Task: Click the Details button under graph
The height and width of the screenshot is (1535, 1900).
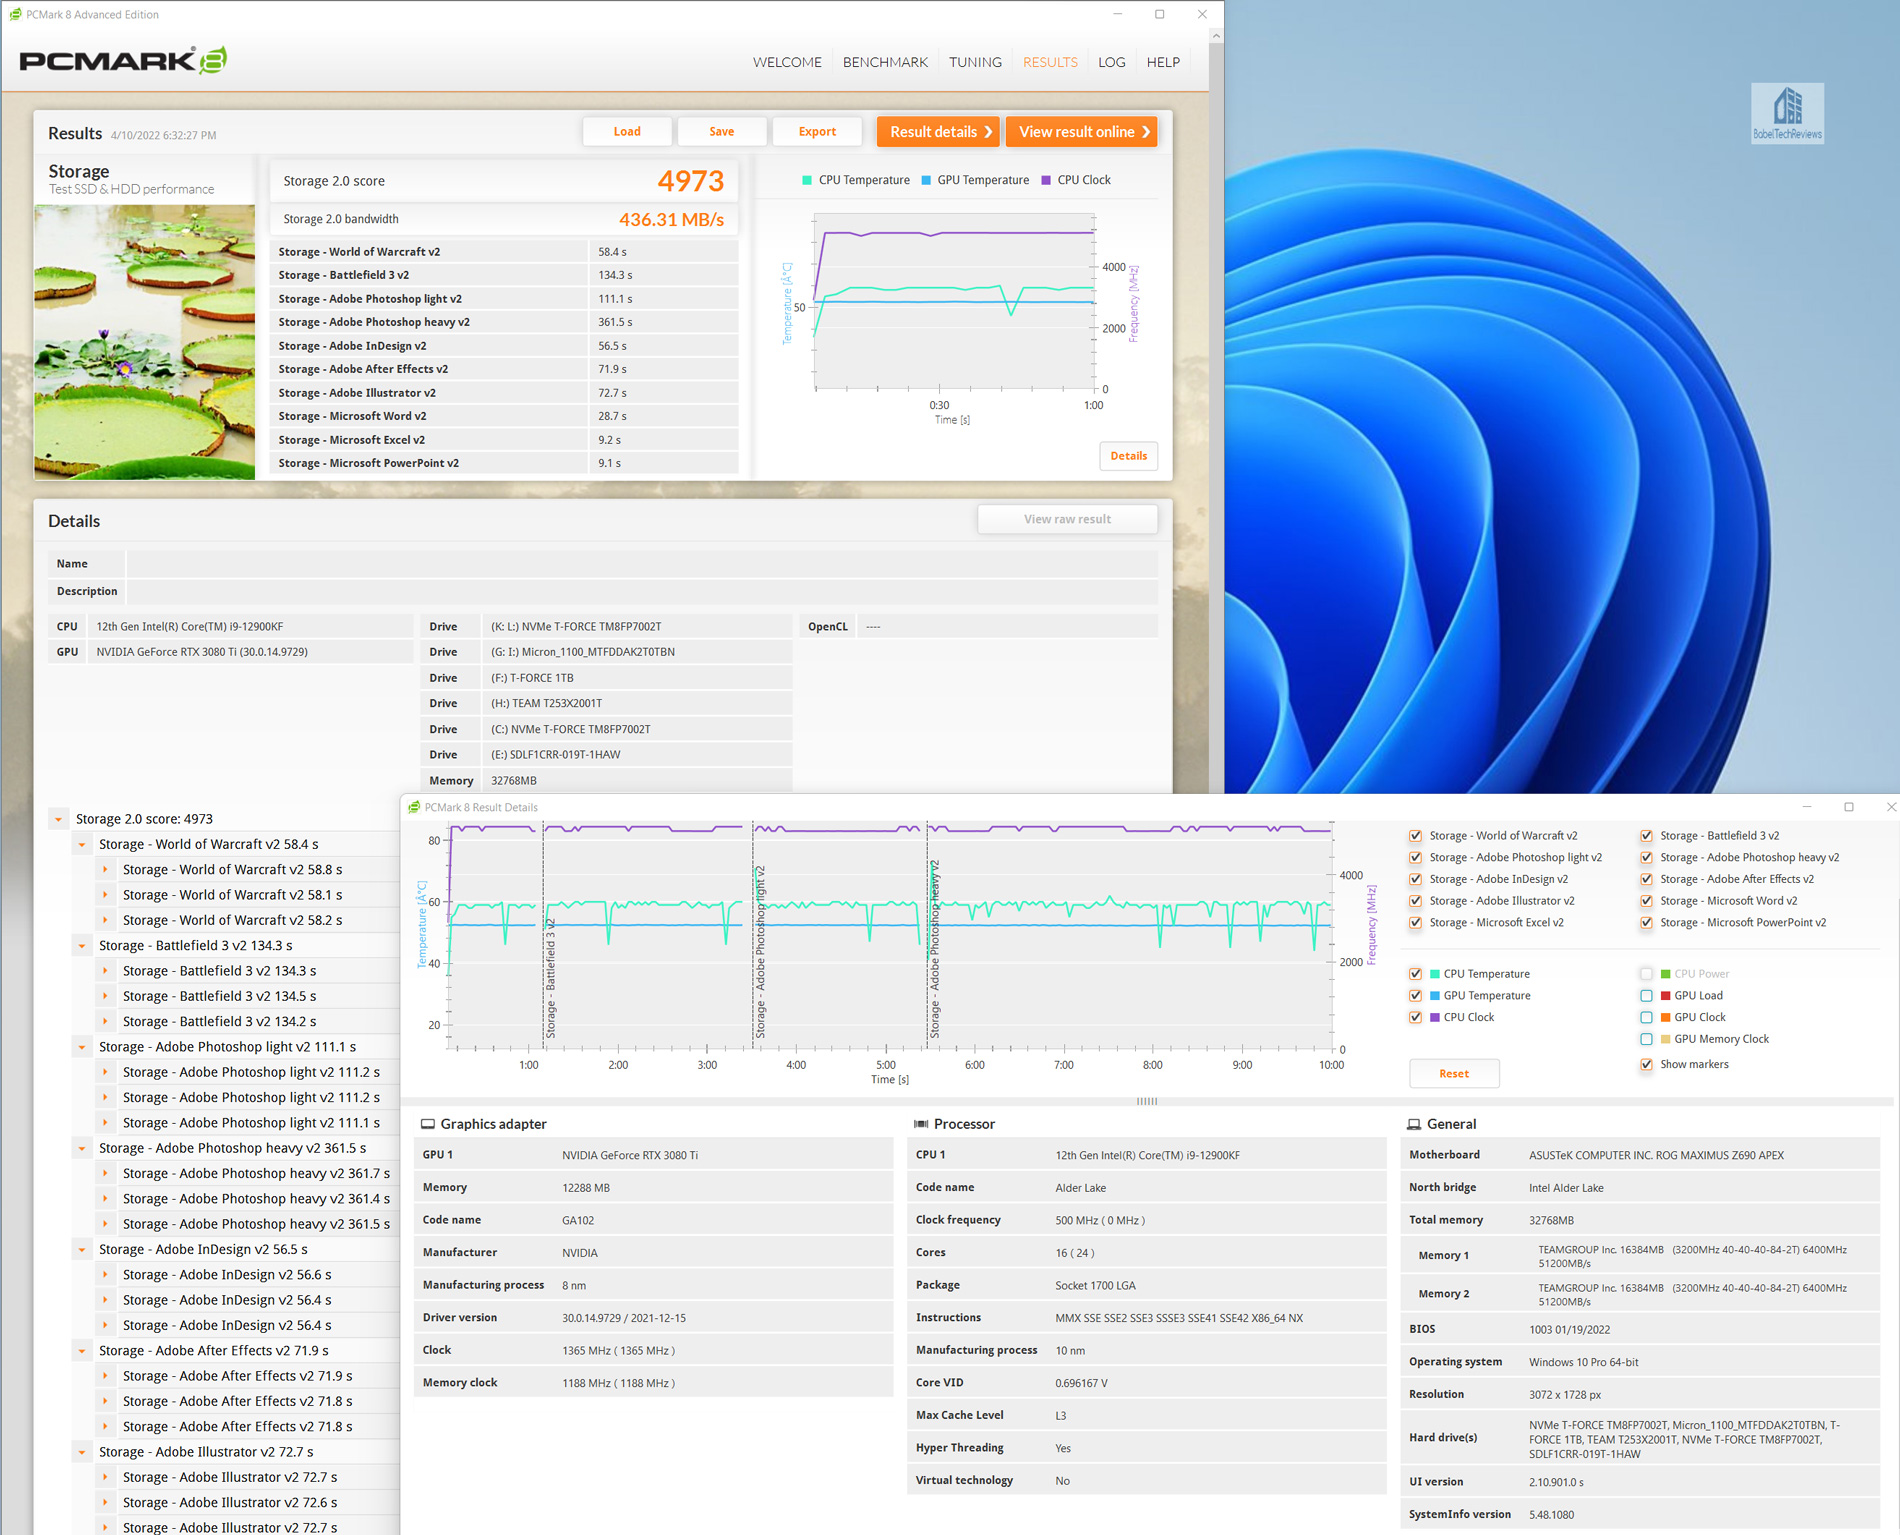Action: tap(1128, 456)
